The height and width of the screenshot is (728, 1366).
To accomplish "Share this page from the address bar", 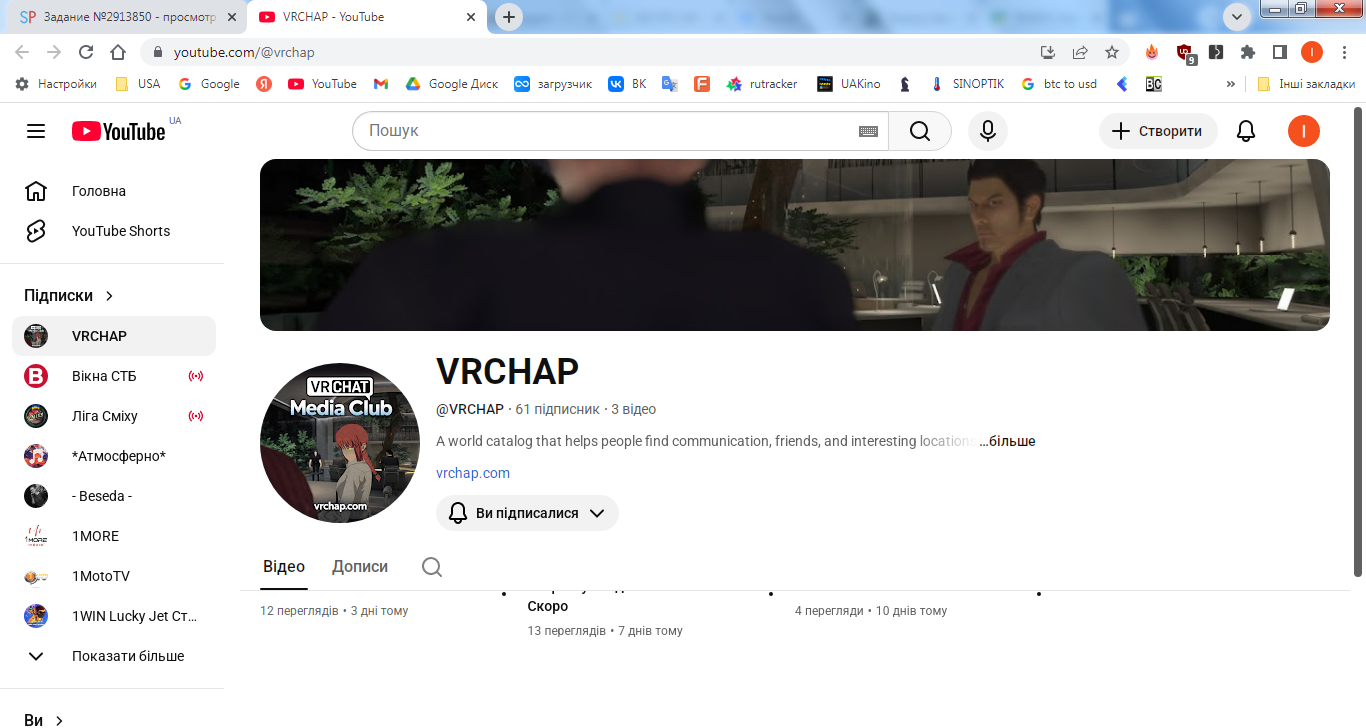I will pos(1080,52).
